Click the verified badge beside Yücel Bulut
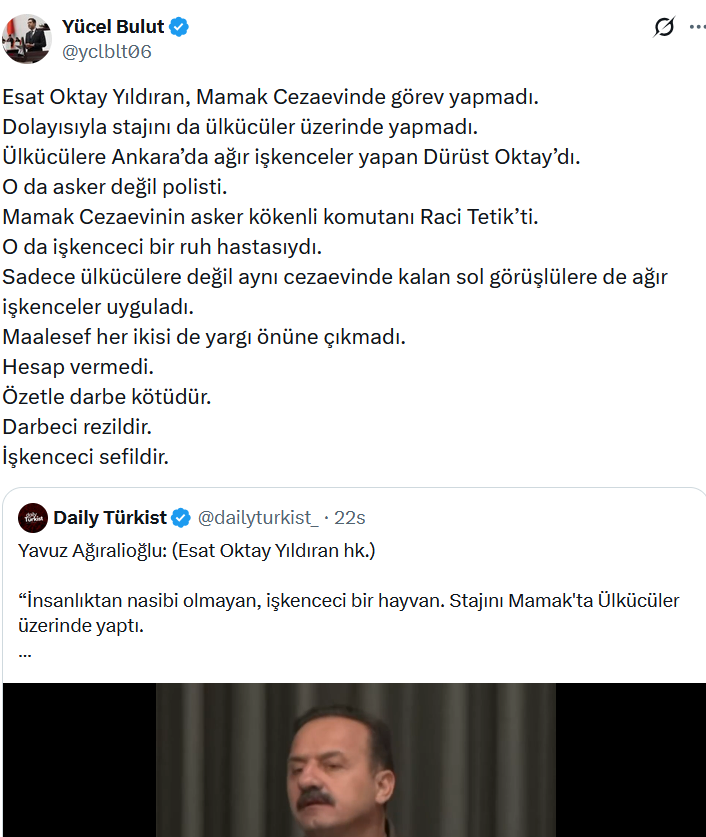This screenshot has width=706, height=837. click(180, 27)
